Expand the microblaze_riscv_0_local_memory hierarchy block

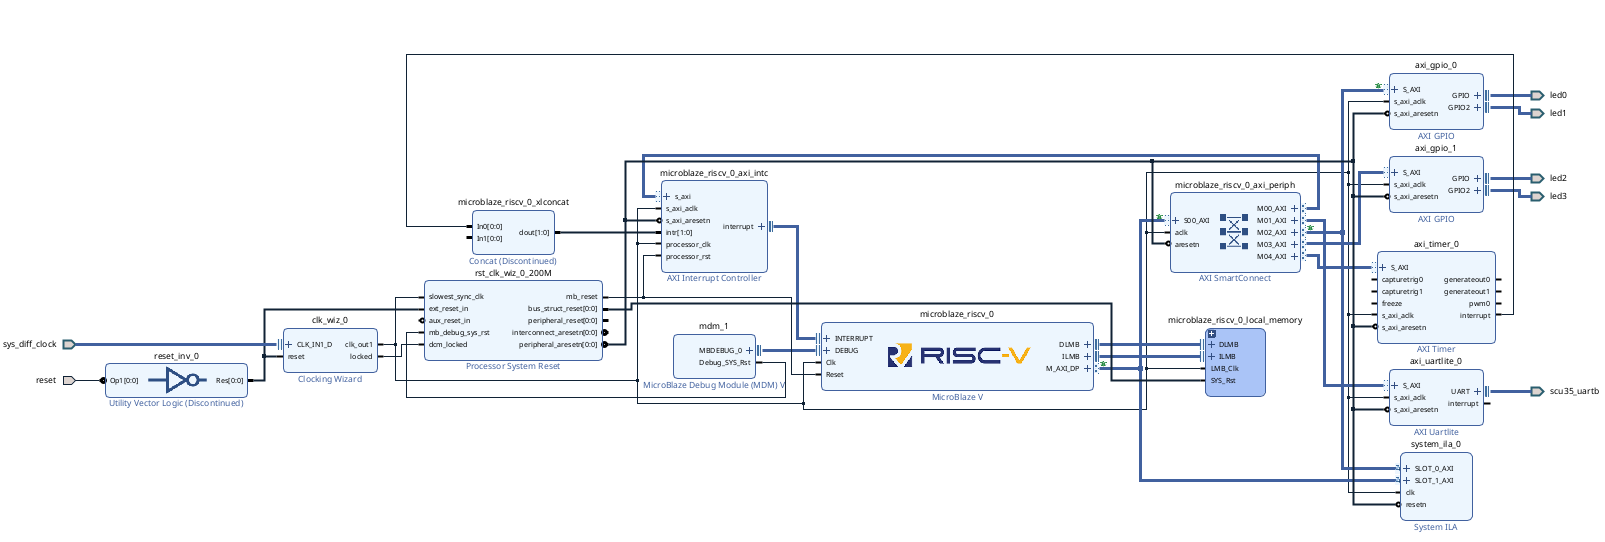pos(1211,334)
